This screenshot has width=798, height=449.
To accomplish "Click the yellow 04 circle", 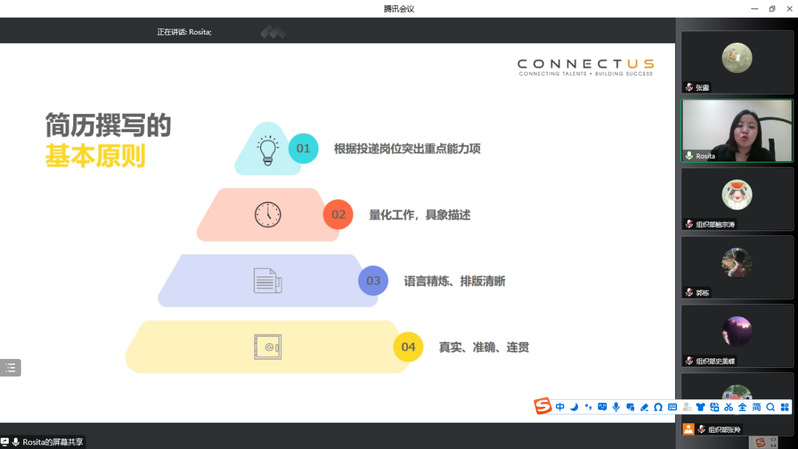I will point(408,347).
